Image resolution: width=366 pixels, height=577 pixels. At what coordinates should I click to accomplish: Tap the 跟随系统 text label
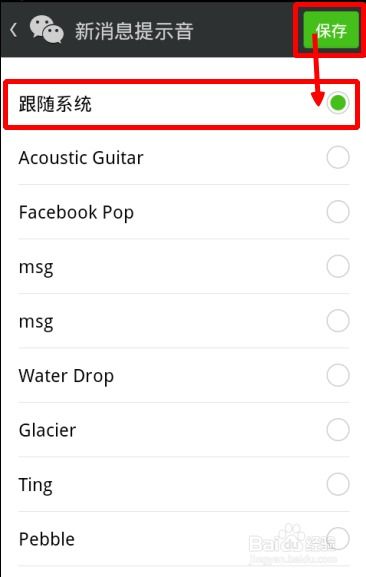(x=55, y=104)
